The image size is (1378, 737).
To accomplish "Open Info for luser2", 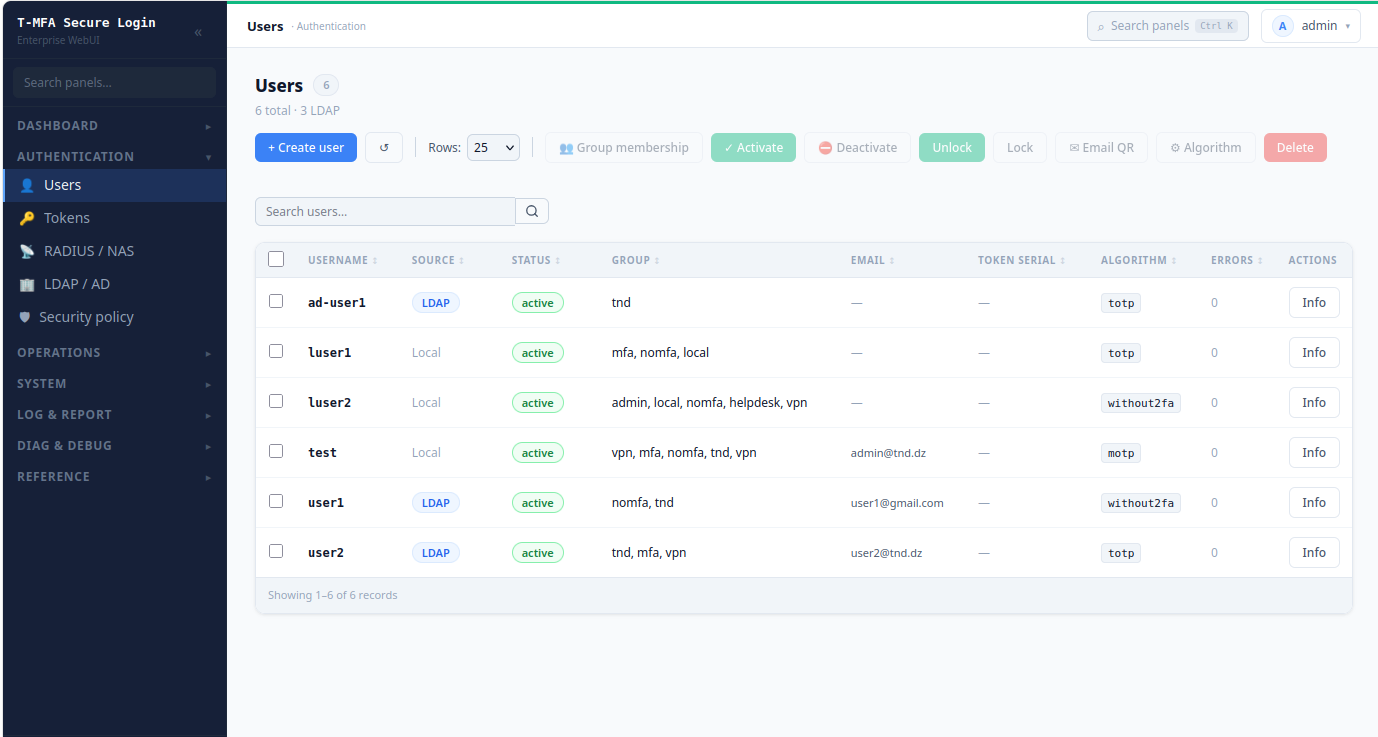I will pos(1314,402).
